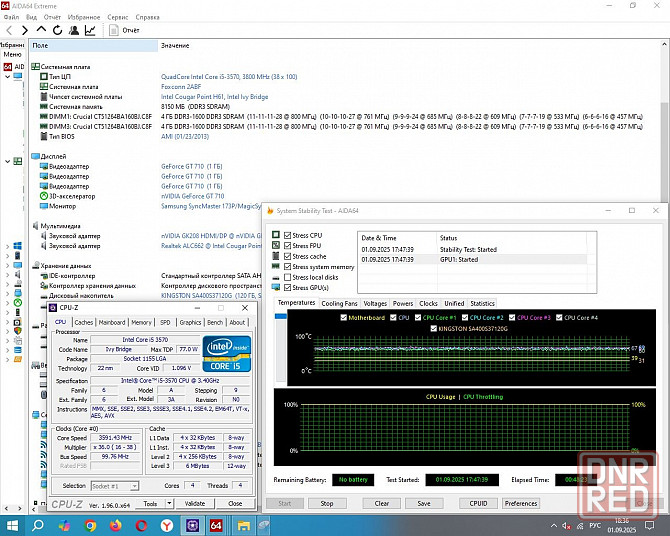Switch to the Cooling Fans tab

[x=339, y=303]
